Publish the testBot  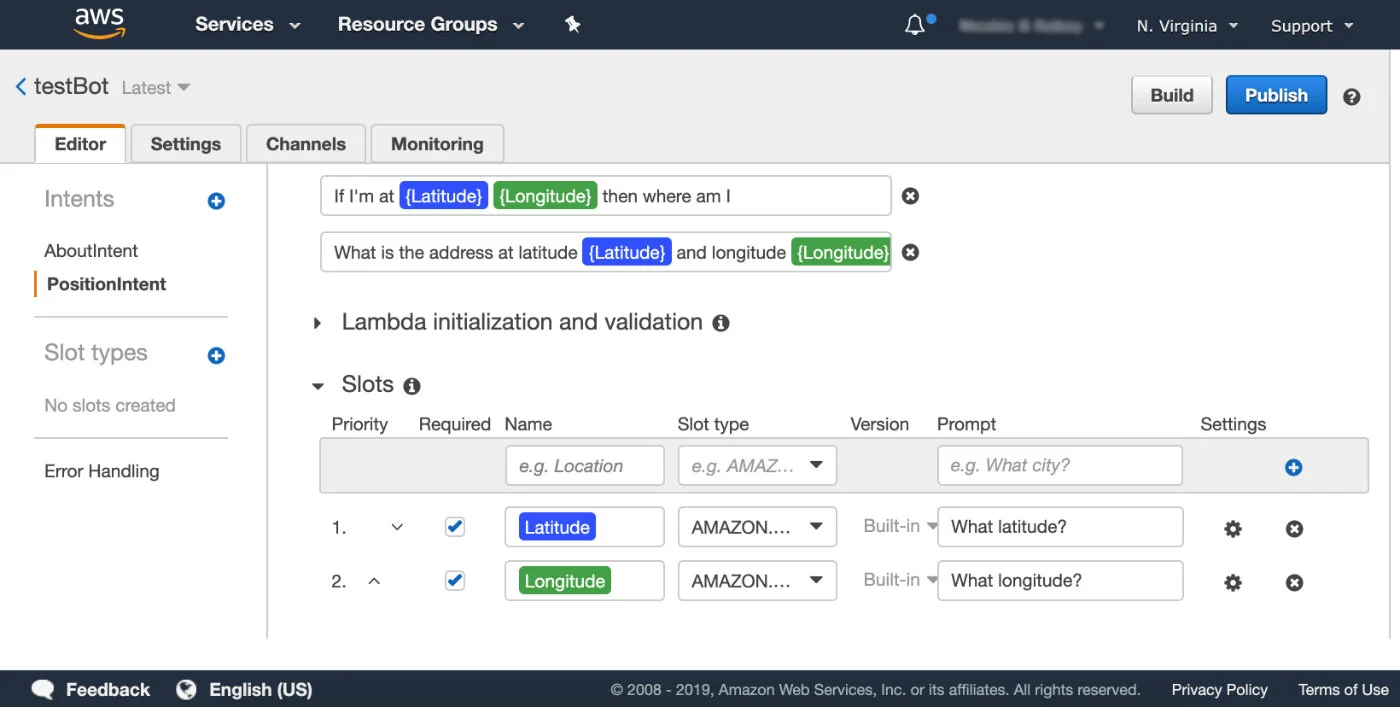(1276, 95)
